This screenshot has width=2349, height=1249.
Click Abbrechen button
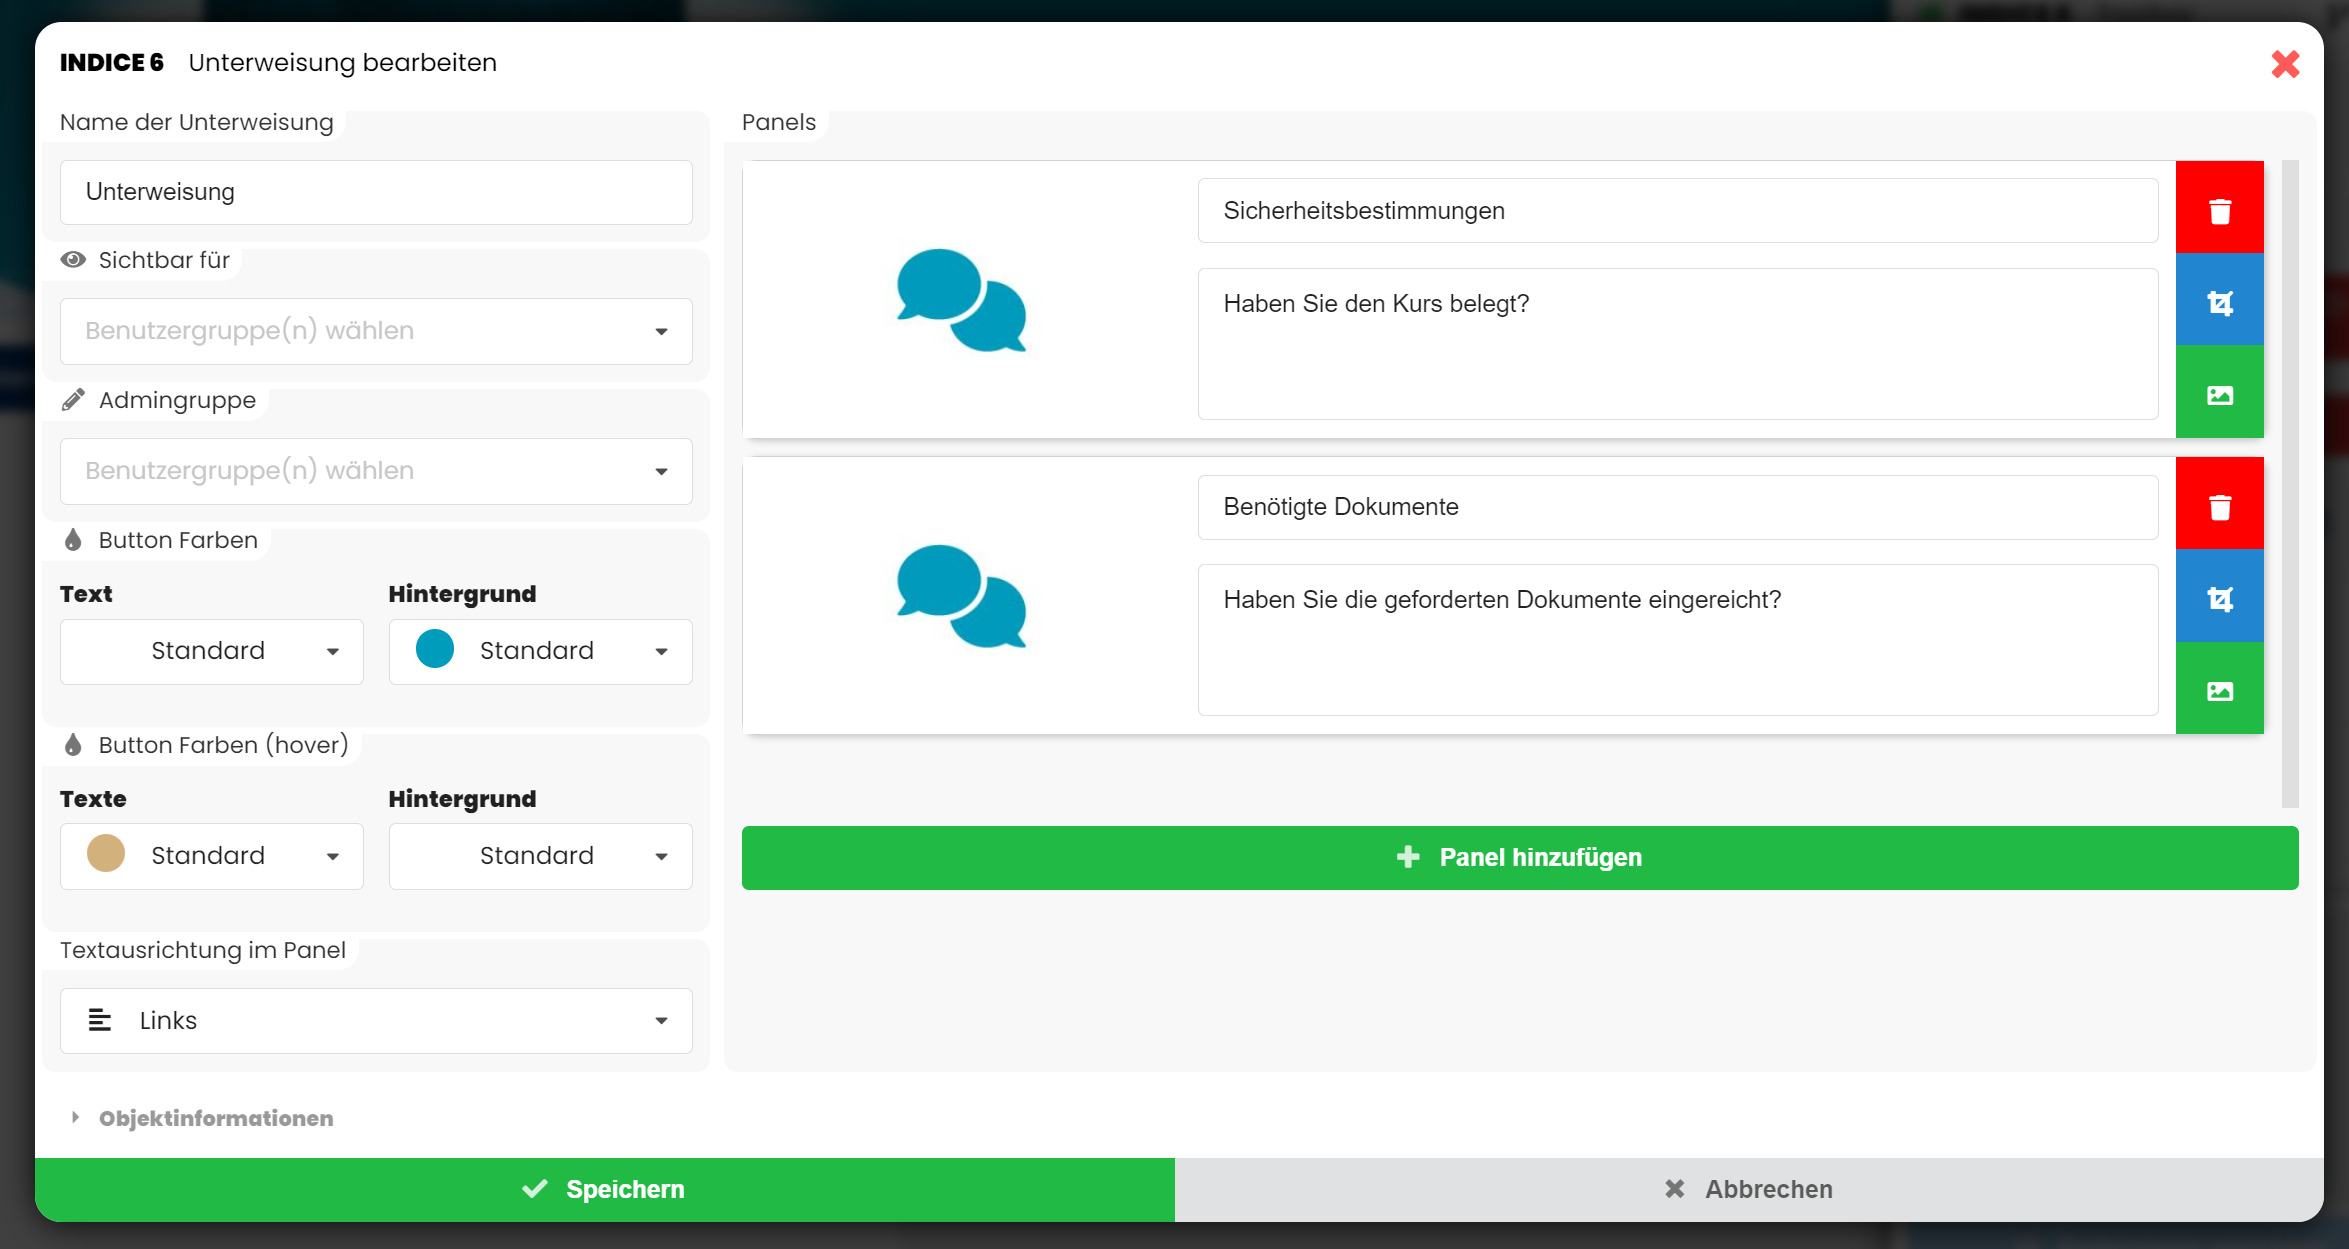(1748, 1189)
